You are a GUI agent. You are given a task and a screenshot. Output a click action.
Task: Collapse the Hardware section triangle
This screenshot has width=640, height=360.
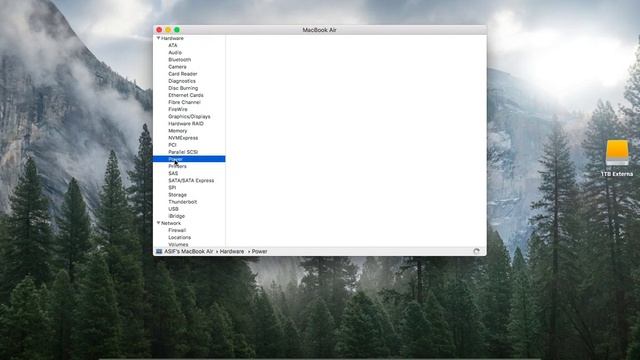coord(158,38)
